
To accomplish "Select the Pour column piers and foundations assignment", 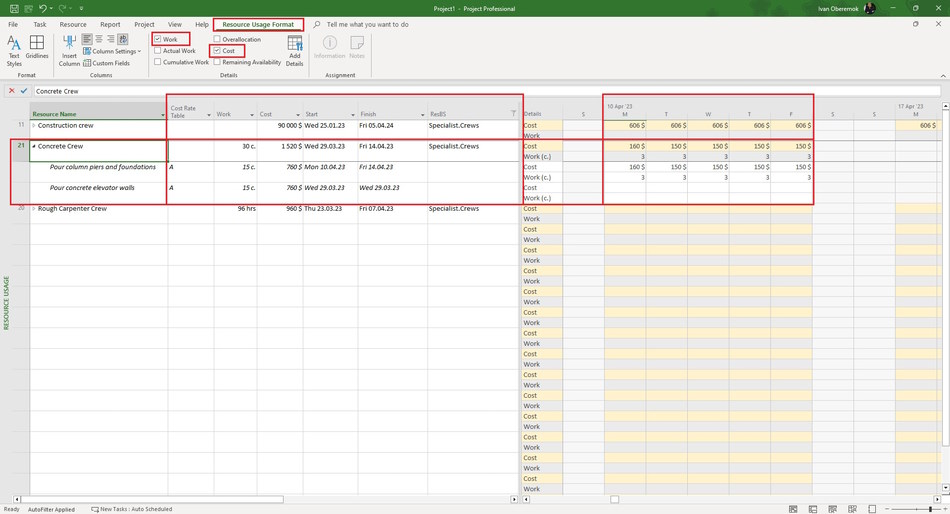I will click(102, 167).
